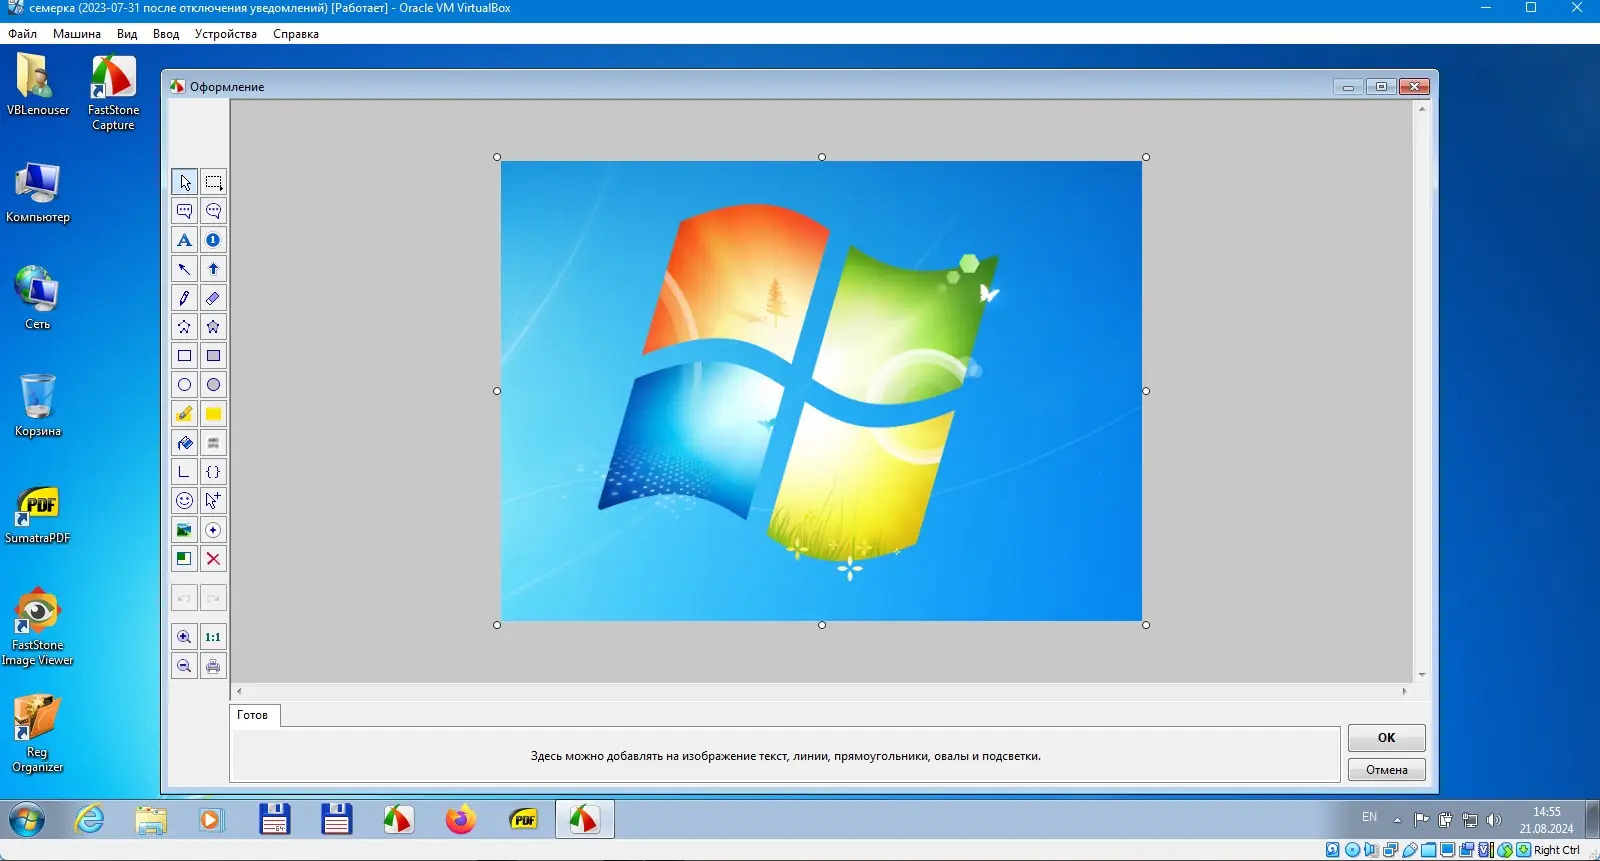The height and width of the screenshot is (861, 1600).
Task: Choose the outlined star shape tool
Action: [184, 327]
